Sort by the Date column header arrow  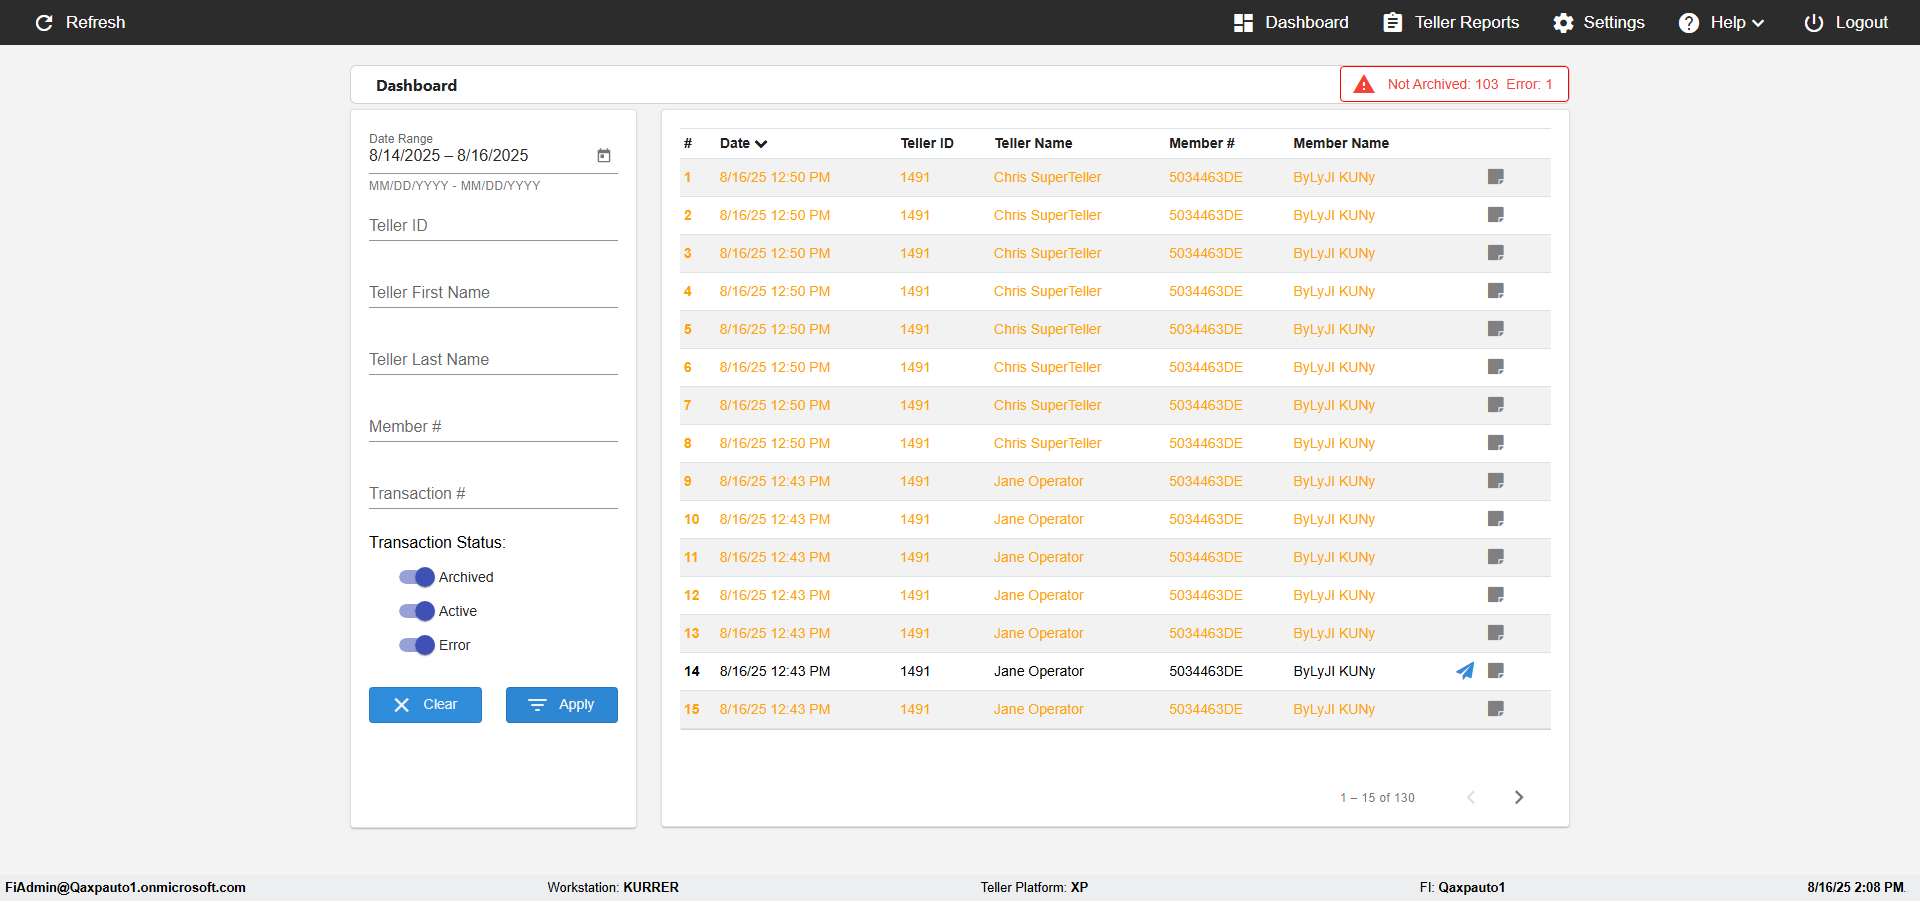(761, 144)
